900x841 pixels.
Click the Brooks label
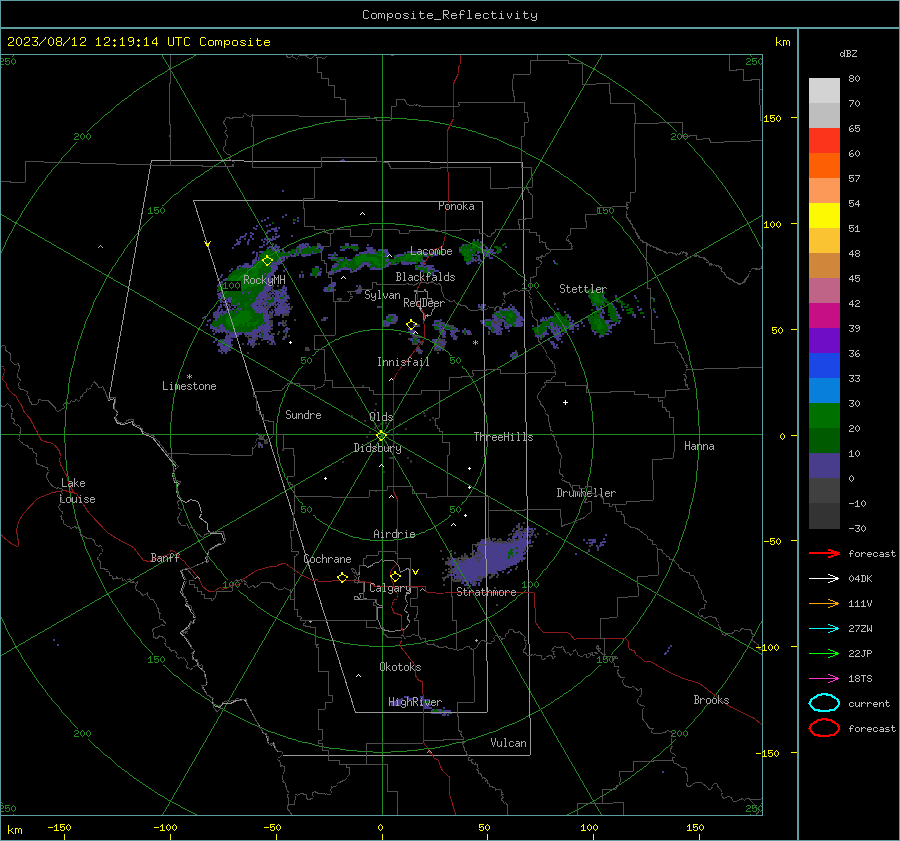[x=711, y=700]
